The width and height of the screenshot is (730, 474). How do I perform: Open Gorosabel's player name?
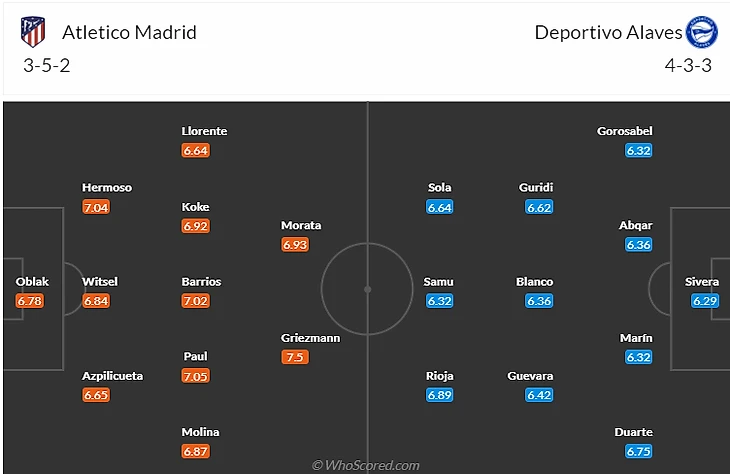coord(624,131)
